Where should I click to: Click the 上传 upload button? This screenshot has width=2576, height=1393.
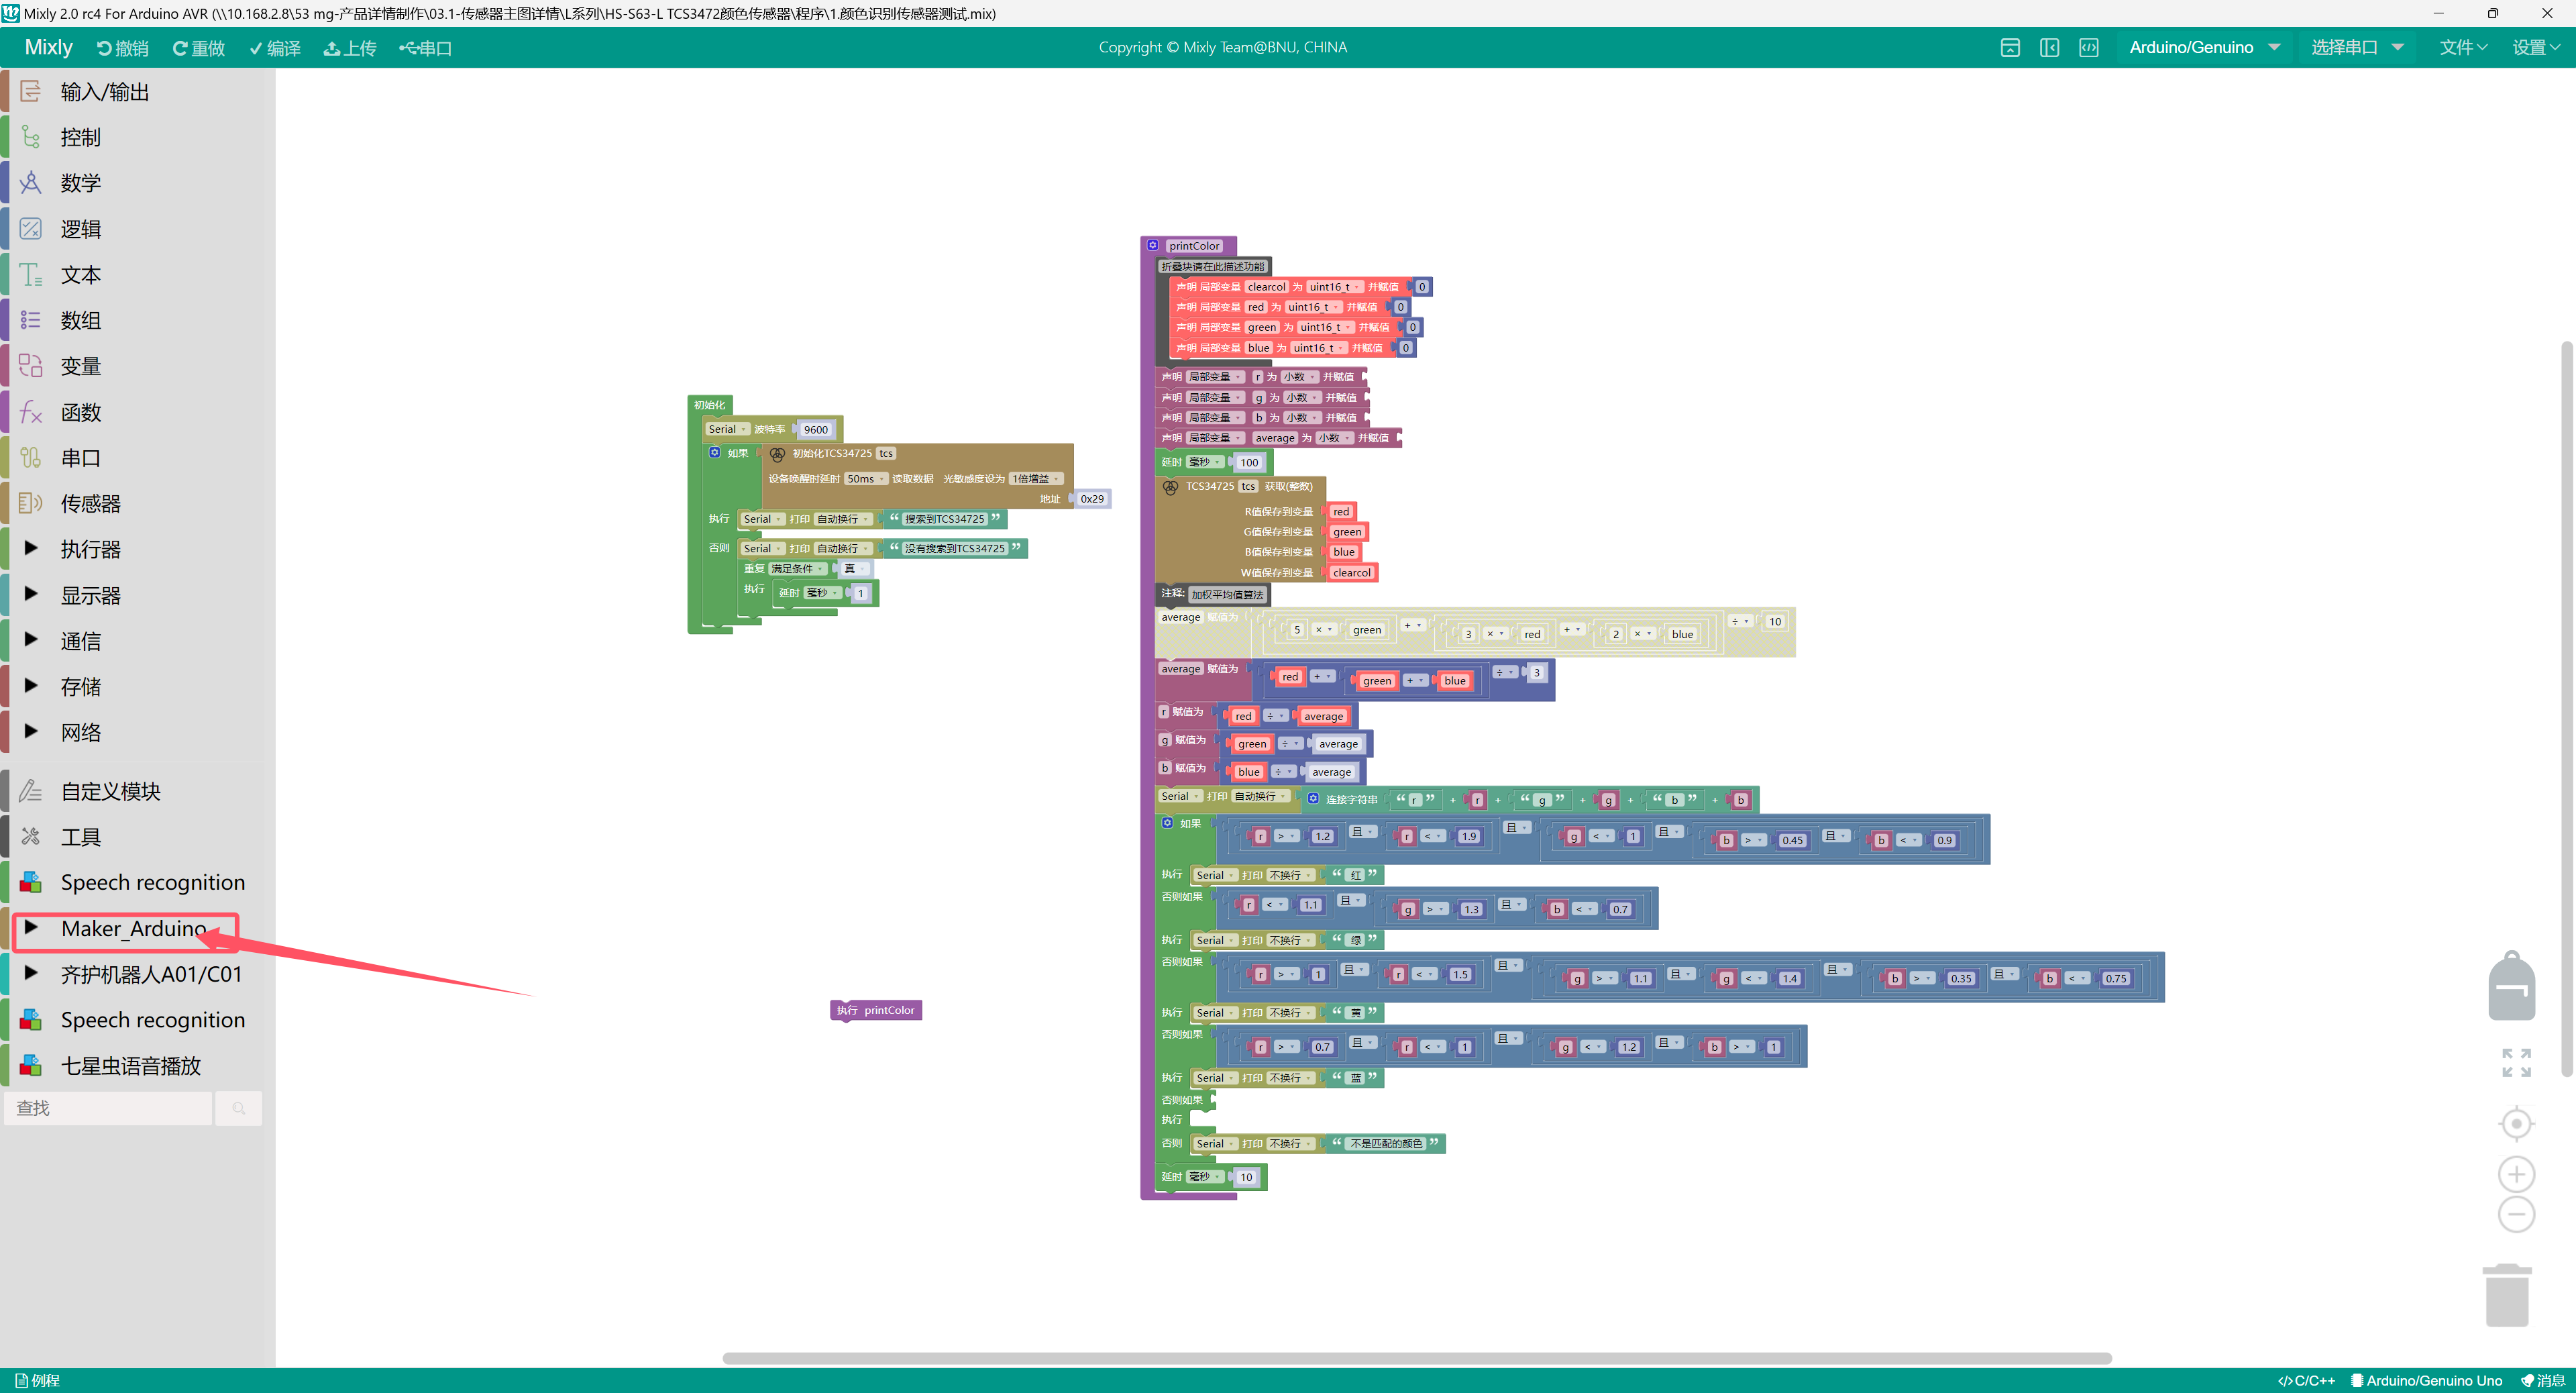click(350, 48)
